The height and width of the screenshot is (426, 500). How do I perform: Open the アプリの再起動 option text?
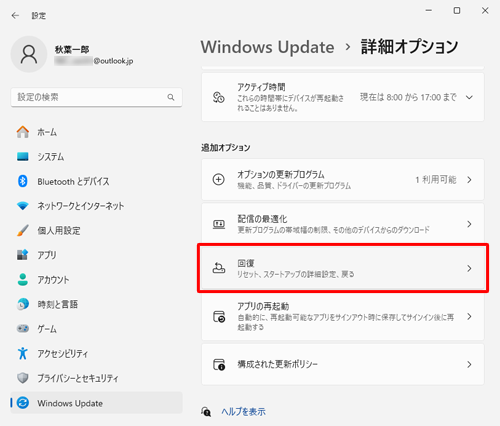tap(263, 306)
